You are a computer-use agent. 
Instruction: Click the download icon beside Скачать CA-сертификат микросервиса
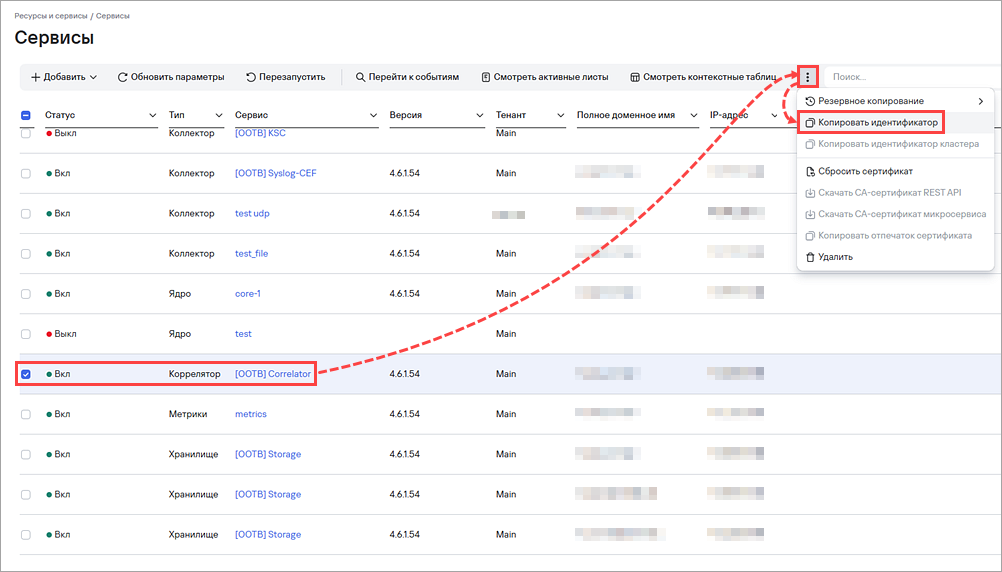click(x=810, y=214)
